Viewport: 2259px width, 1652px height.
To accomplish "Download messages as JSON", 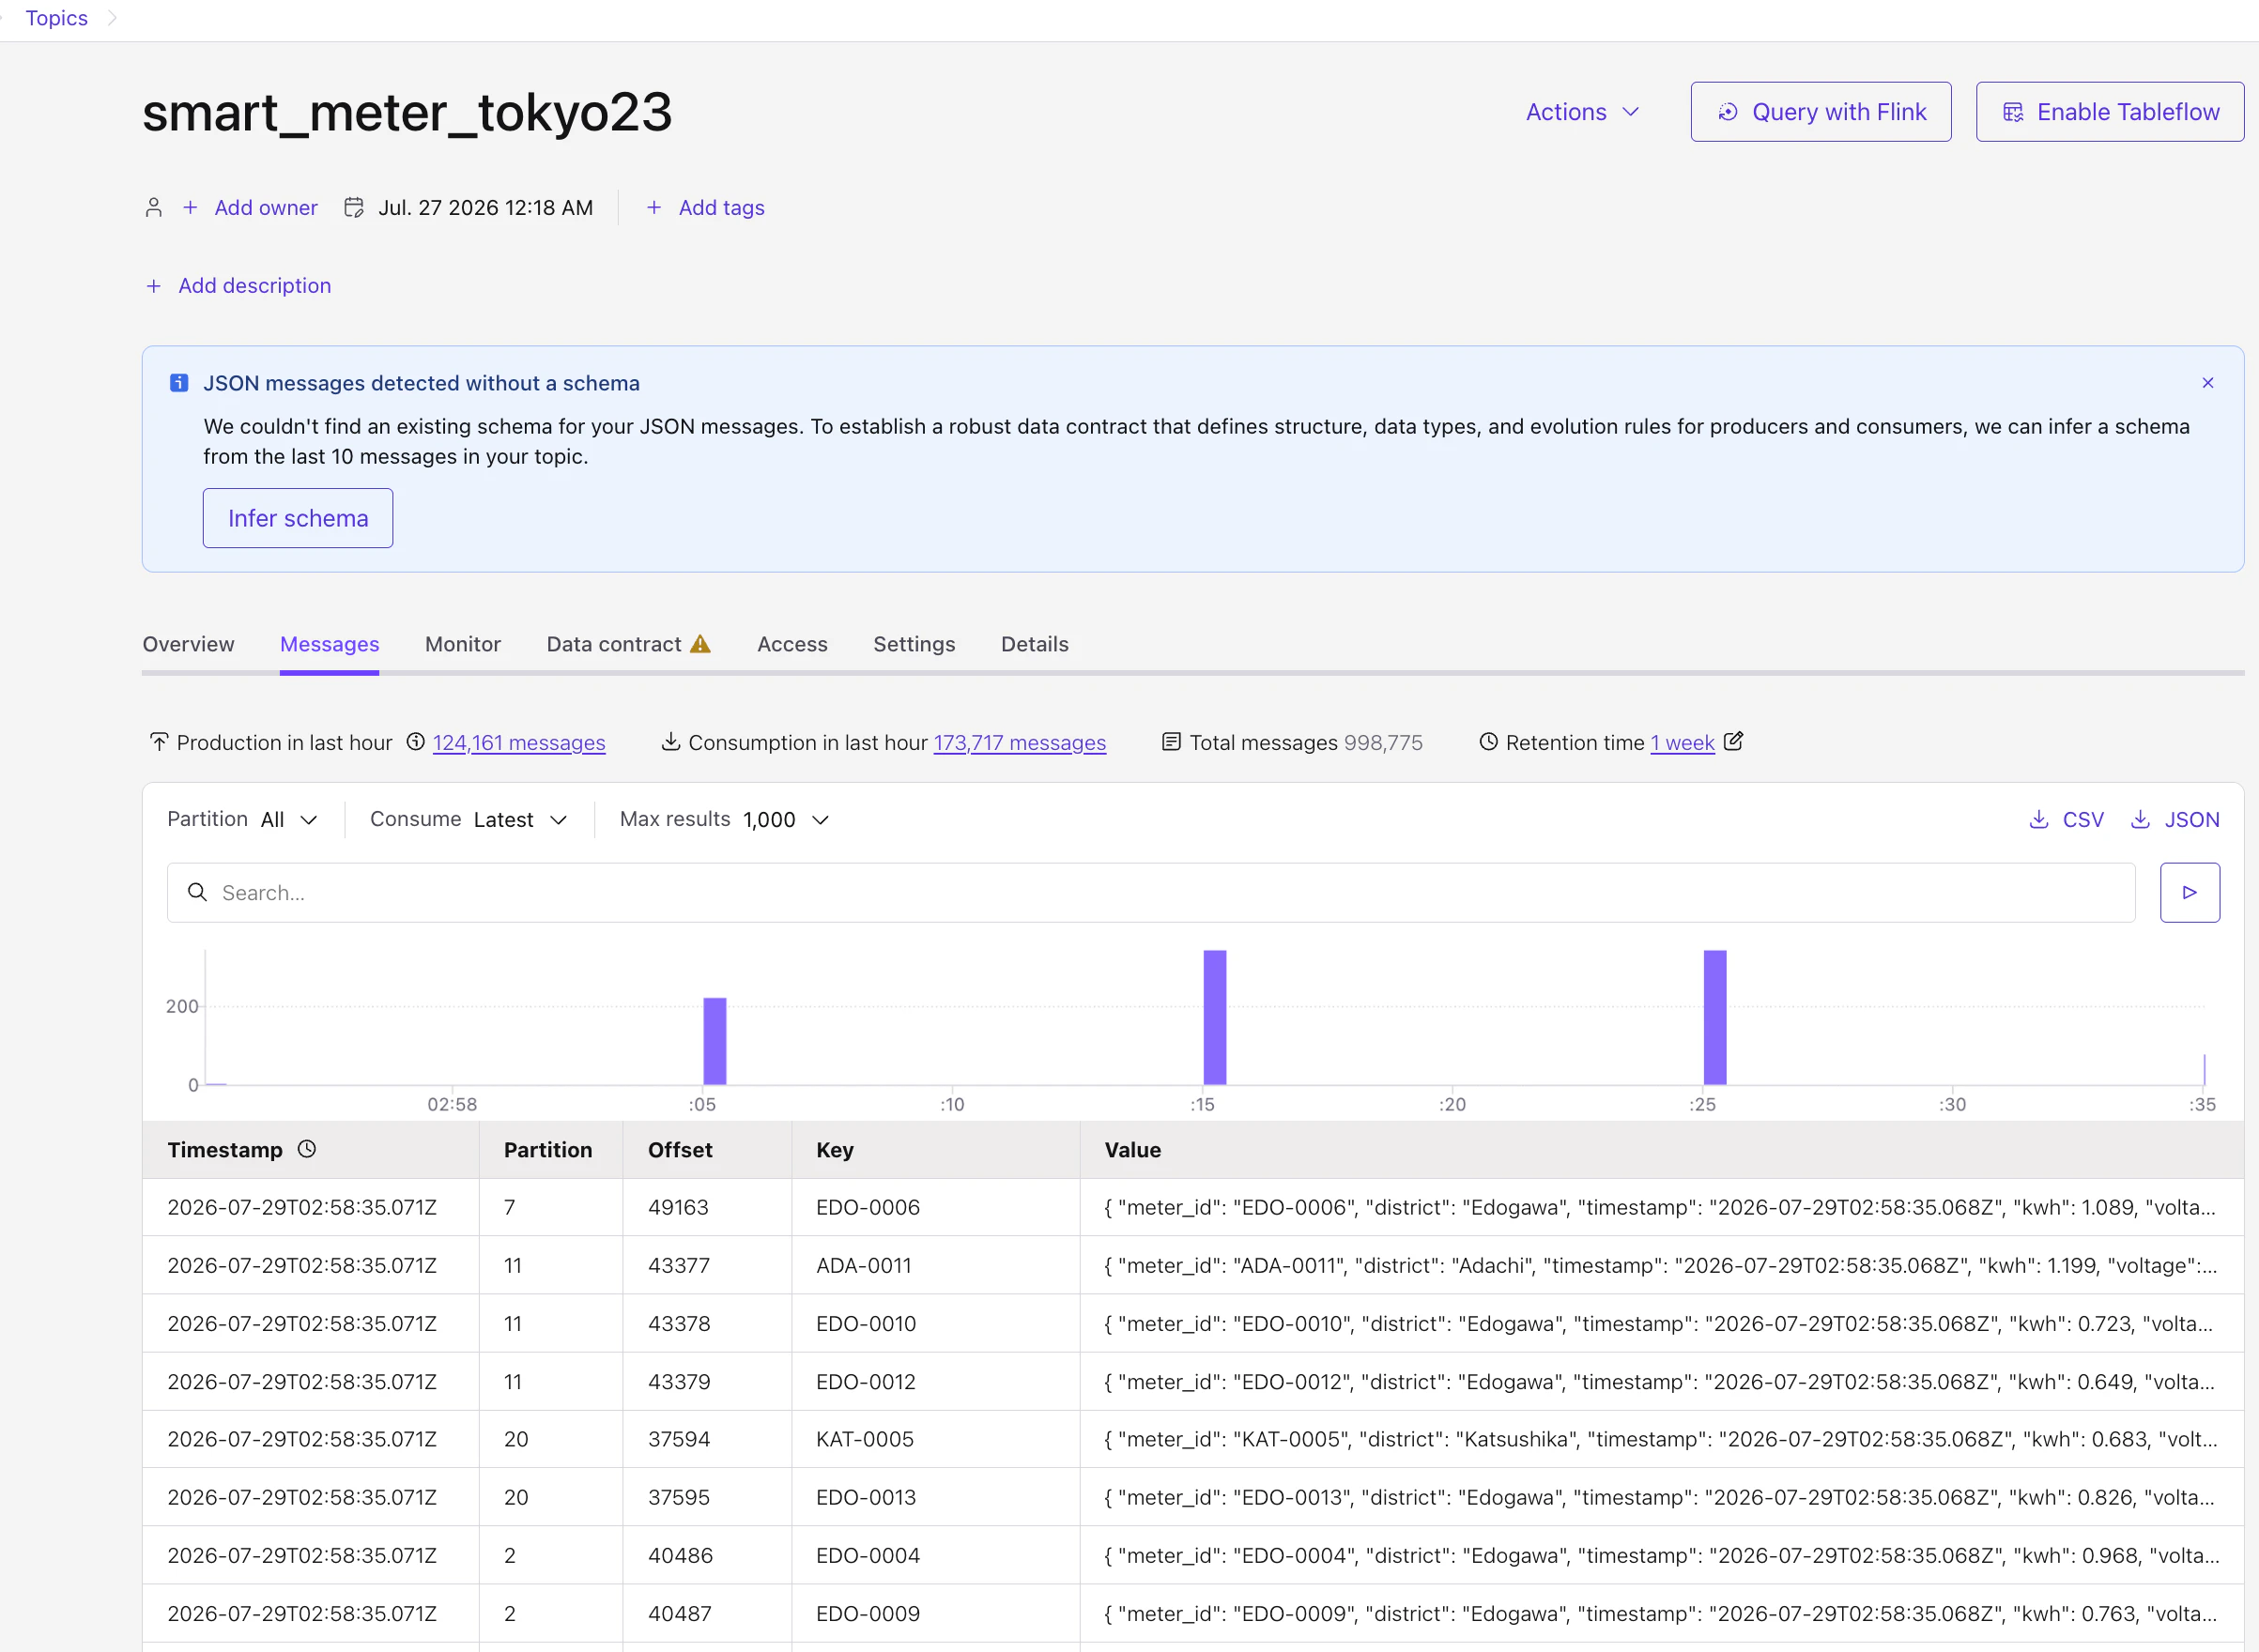I will (2174, 819).
